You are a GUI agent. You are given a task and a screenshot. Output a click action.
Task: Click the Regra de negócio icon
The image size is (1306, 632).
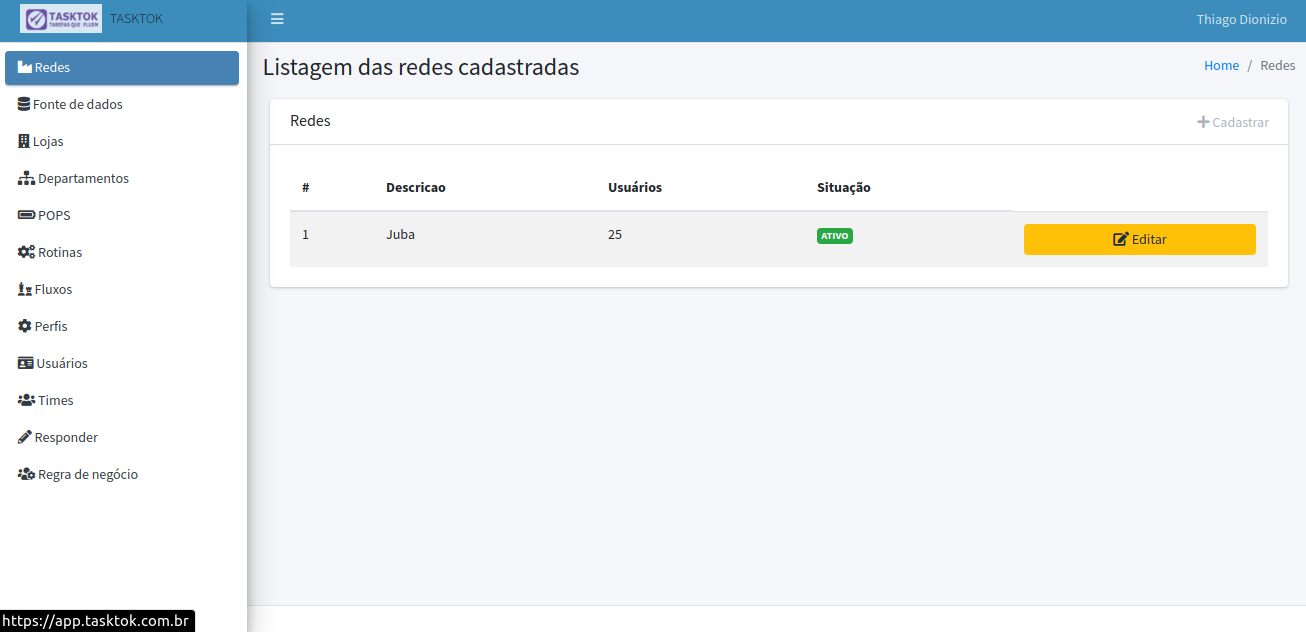pyautogui.click(x=25, y=474)
